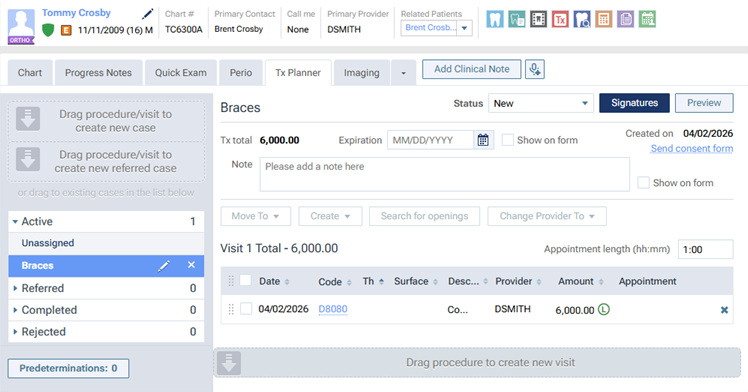Click the Add Clinical Note button
This screenshot has width=748, height=392.
point(472,70)
